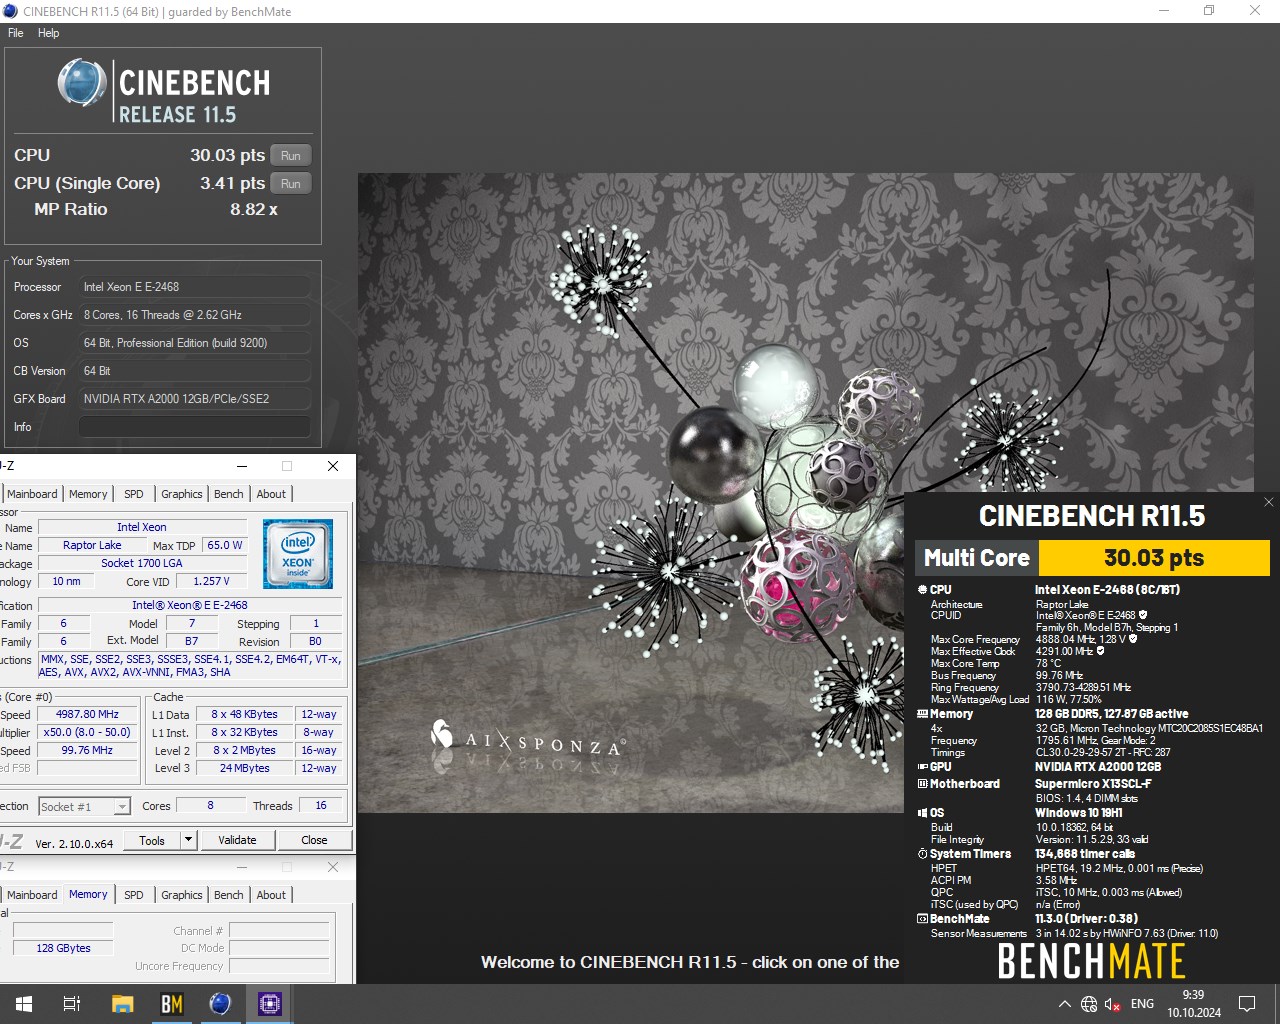
Task: Click the Core VID 1.257 V value
Action: (x=211, y=581)
